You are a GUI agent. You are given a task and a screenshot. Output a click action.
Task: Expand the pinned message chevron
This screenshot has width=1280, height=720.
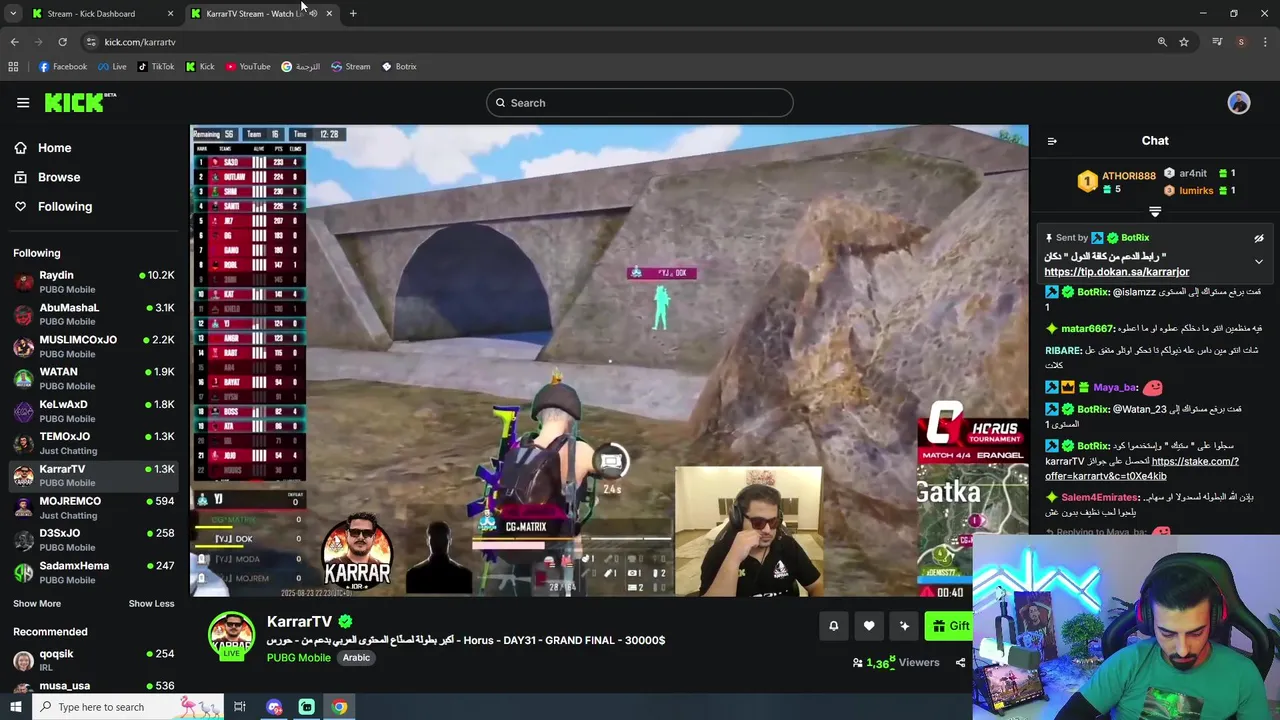click(x=1259, y=262)
